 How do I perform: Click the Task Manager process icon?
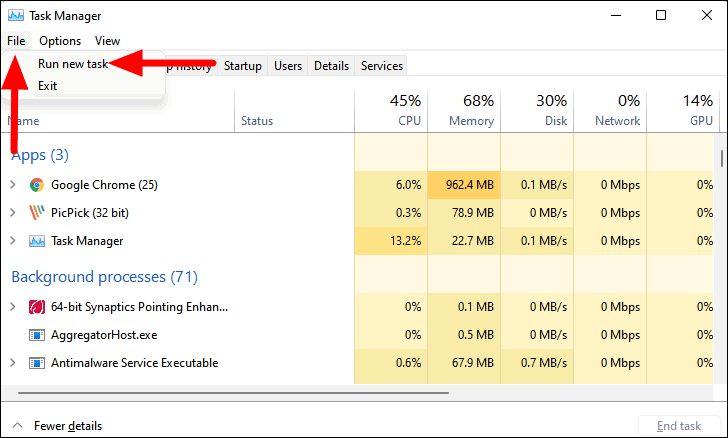(x=37, y=241)
